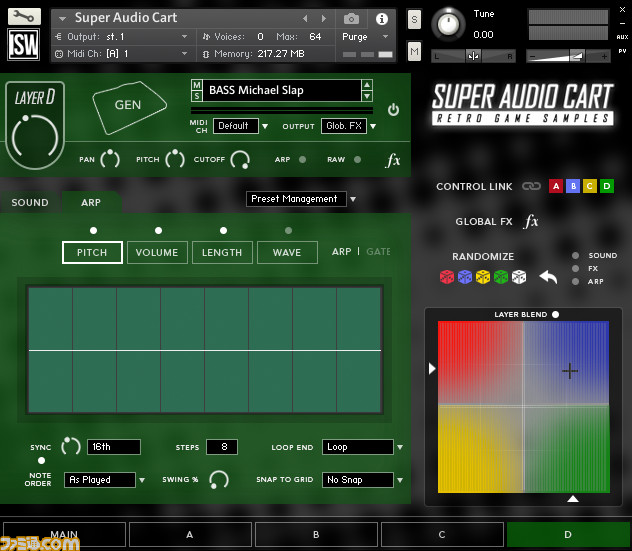Open the MAIN page tab
This screenshot has width=632, height=551.
[x=64, y=534]
